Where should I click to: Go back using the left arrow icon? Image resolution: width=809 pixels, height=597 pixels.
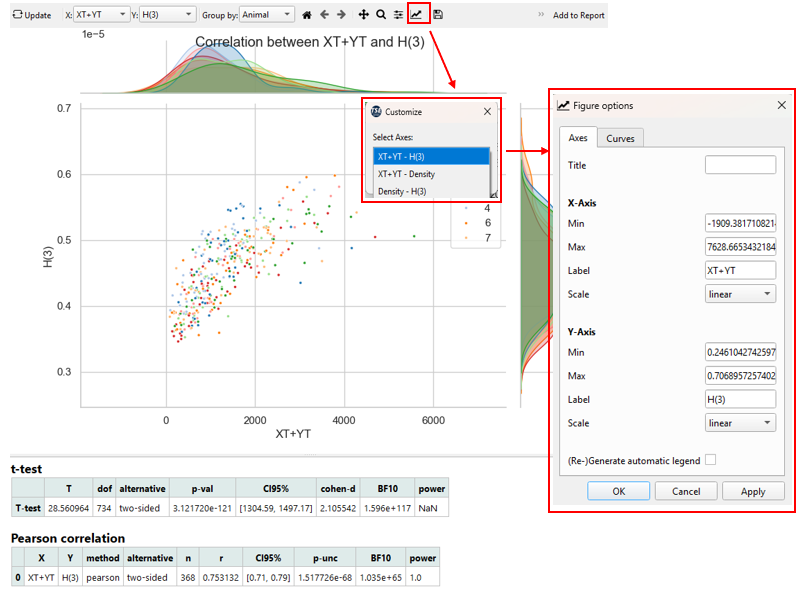[x=325, y=14]
